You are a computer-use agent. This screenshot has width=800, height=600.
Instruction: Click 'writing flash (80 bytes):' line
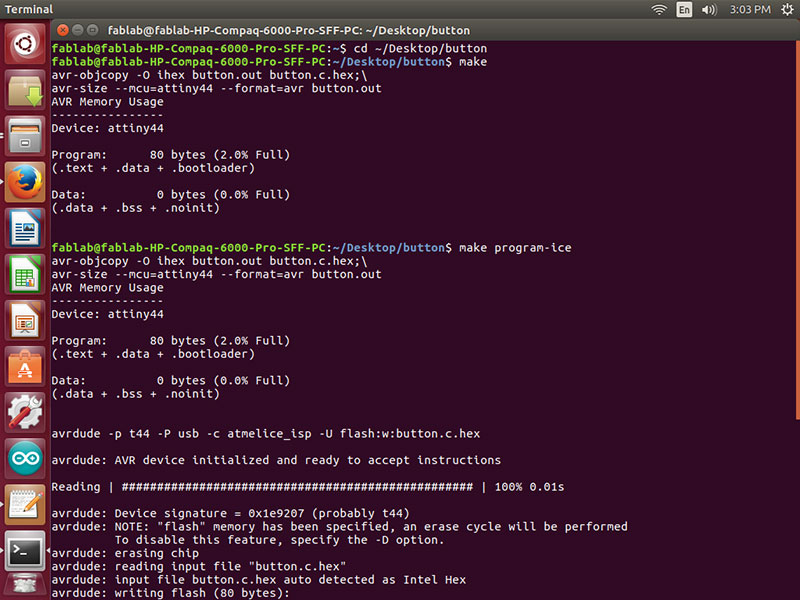pos(170,593)
